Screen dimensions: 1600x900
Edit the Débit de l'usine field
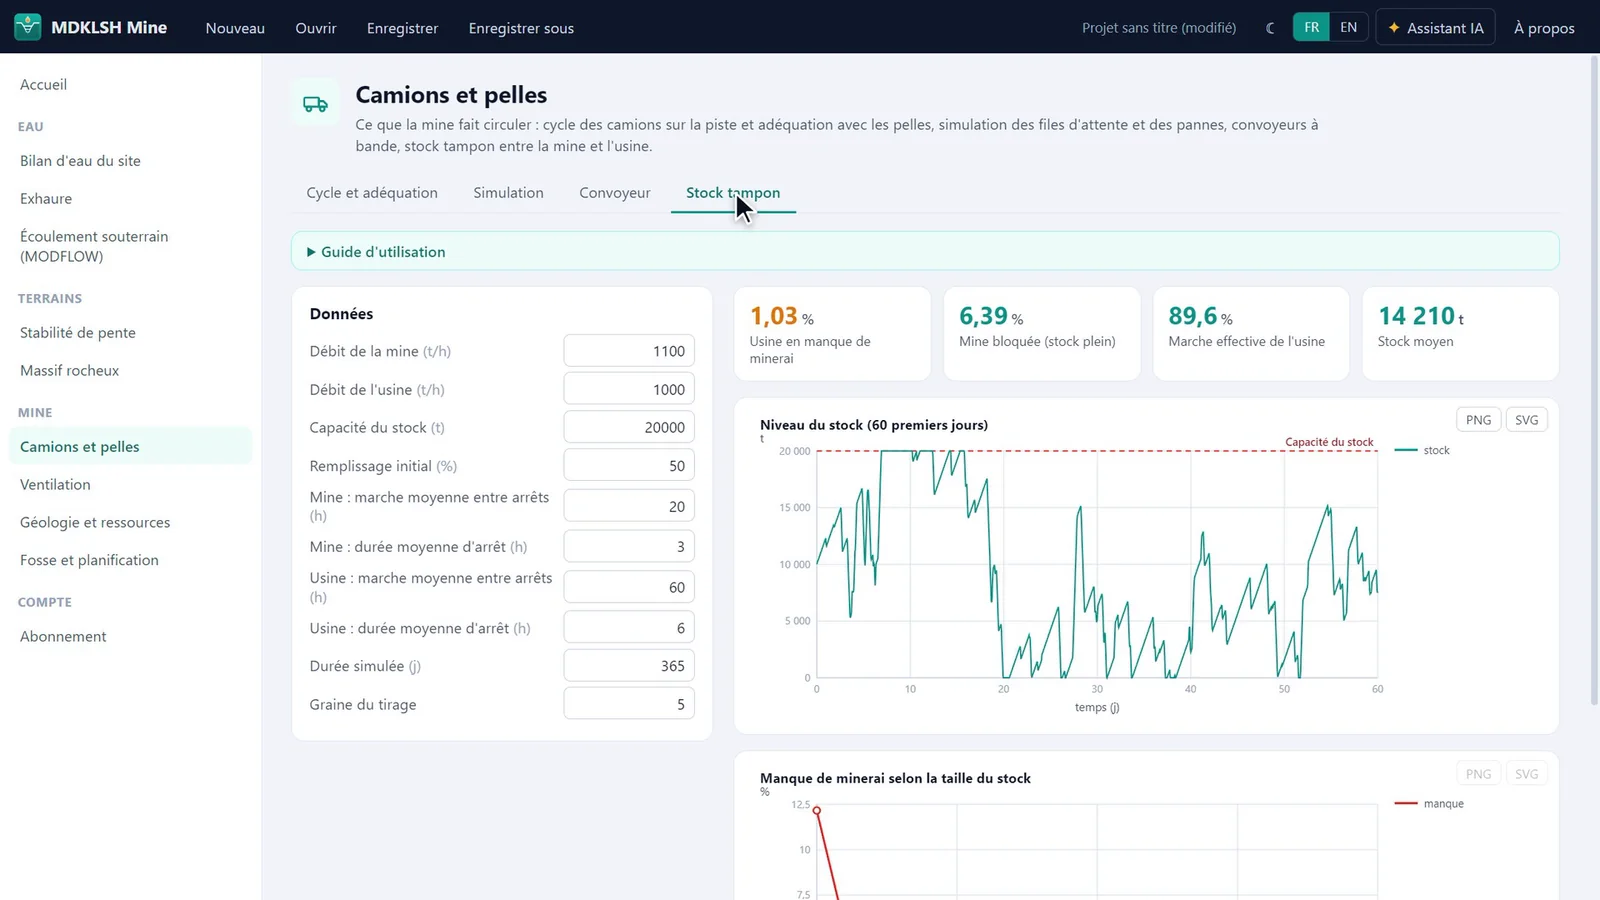[x=629, y=390]
